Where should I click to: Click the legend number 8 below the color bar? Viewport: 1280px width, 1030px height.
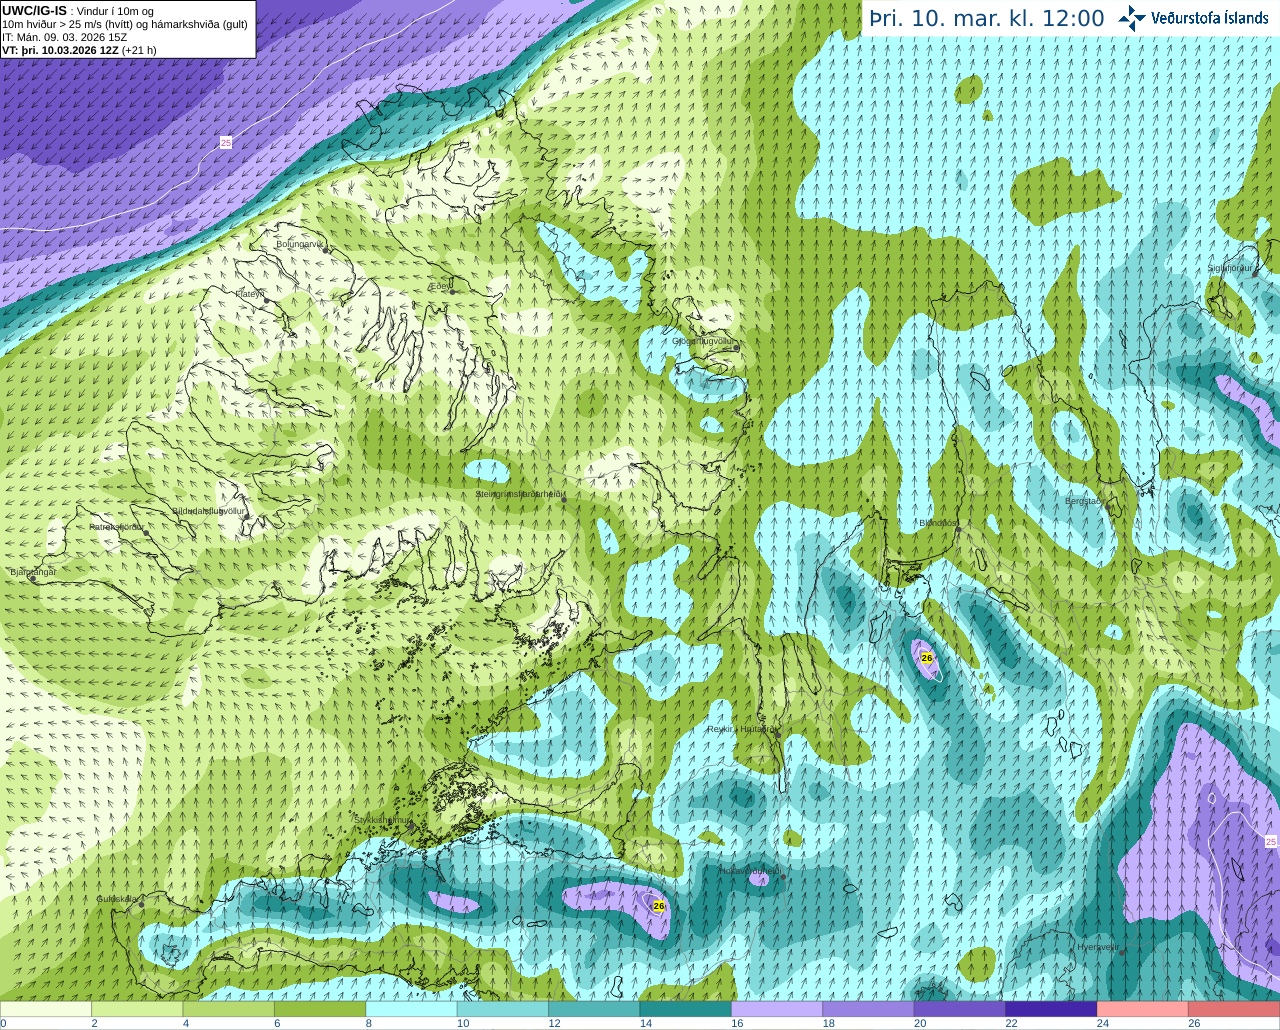369,1023
